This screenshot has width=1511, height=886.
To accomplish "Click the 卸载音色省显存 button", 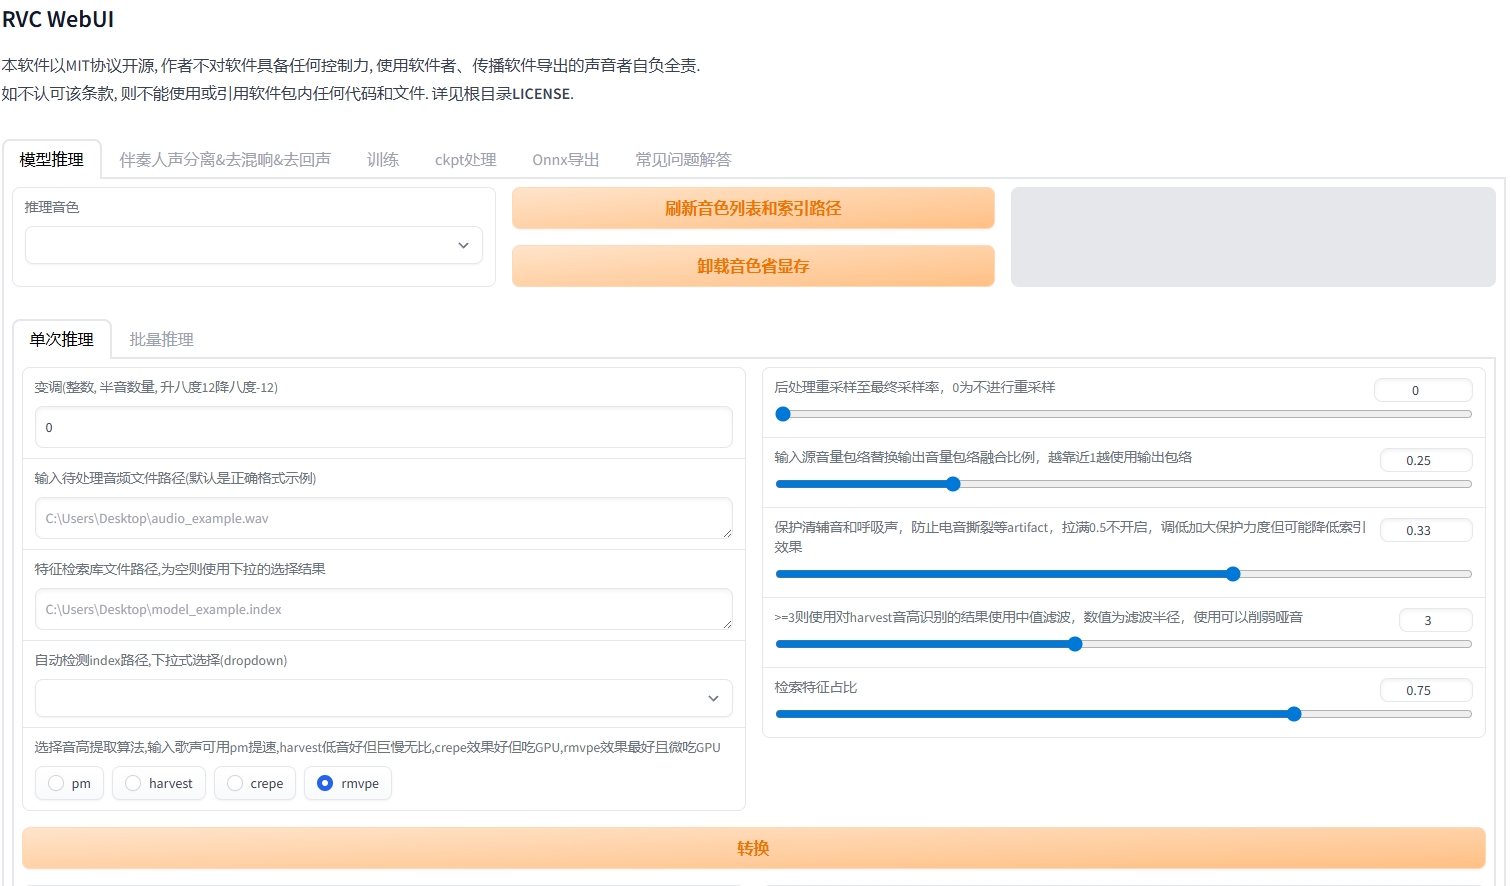I will 753,266.
